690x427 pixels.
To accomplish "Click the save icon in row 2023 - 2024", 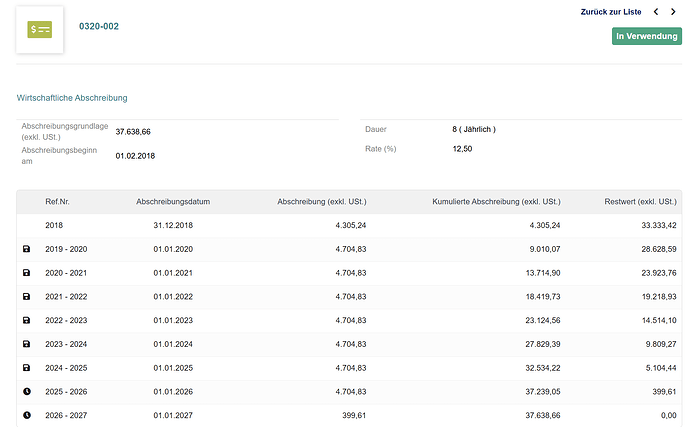I will [x=26, y=344].
